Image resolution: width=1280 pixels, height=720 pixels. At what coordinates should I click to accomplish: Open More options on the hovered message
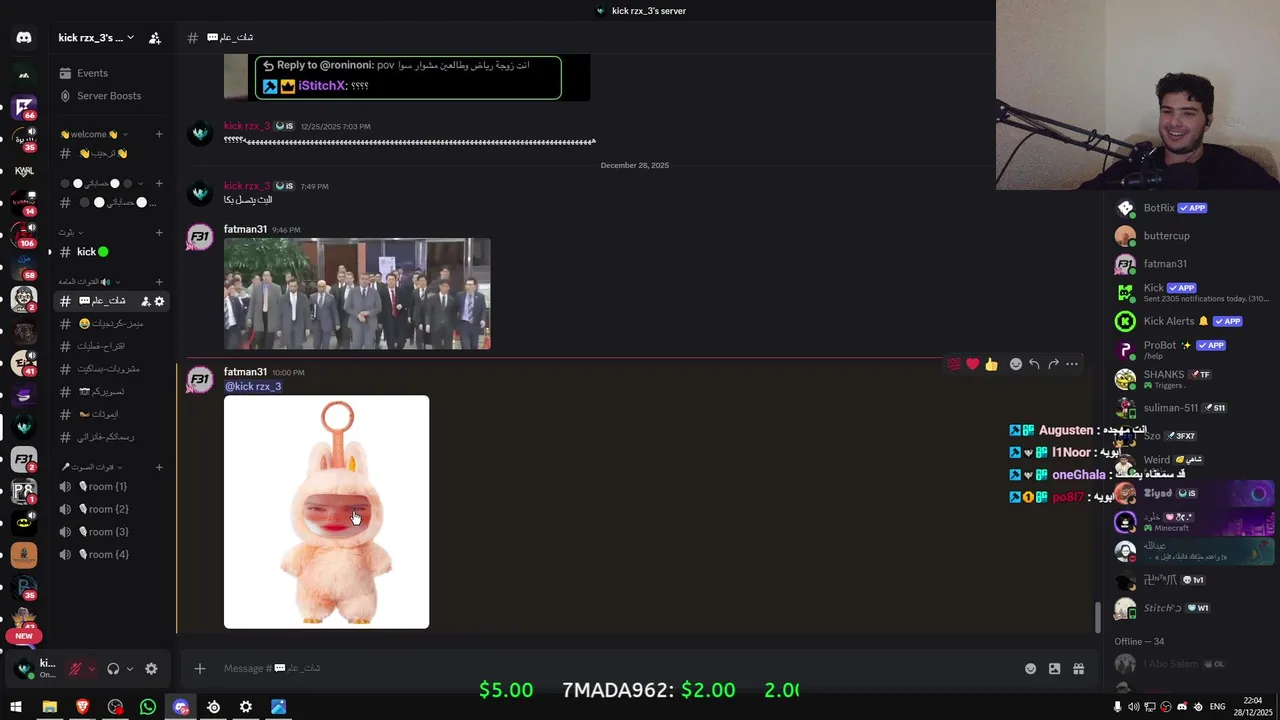pos(1072,364)
